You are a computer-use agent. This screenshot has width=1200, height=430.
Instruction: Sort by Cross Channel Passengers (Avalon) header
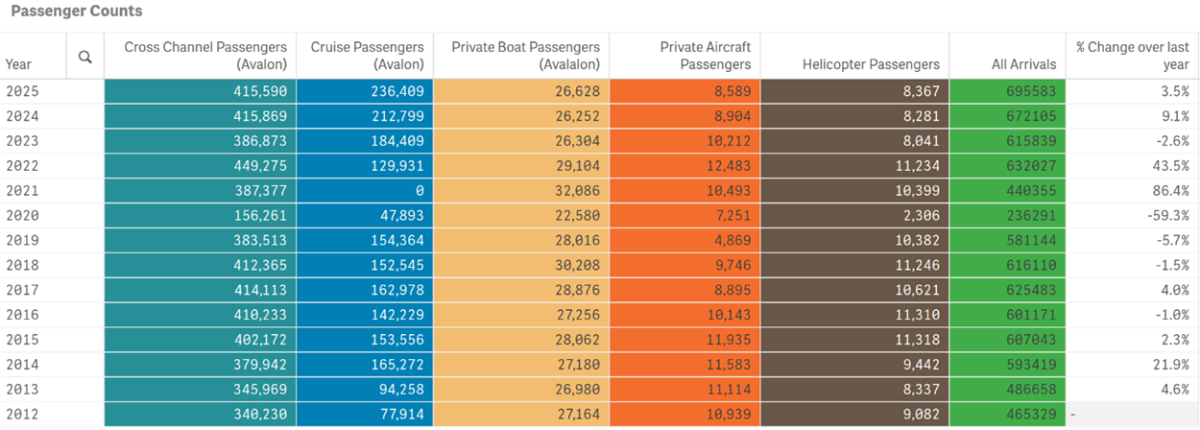pos(207,55)
